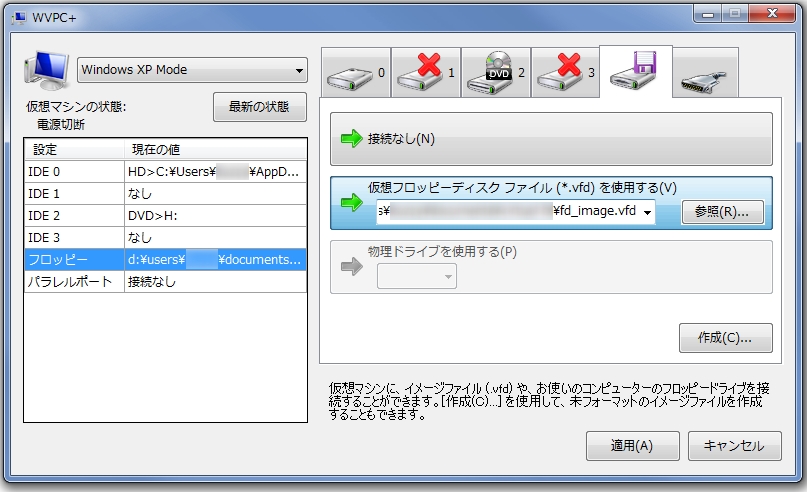Select the IDE 2 settings row
Screen dimensions: 807x492
click(x=165, y=216)
